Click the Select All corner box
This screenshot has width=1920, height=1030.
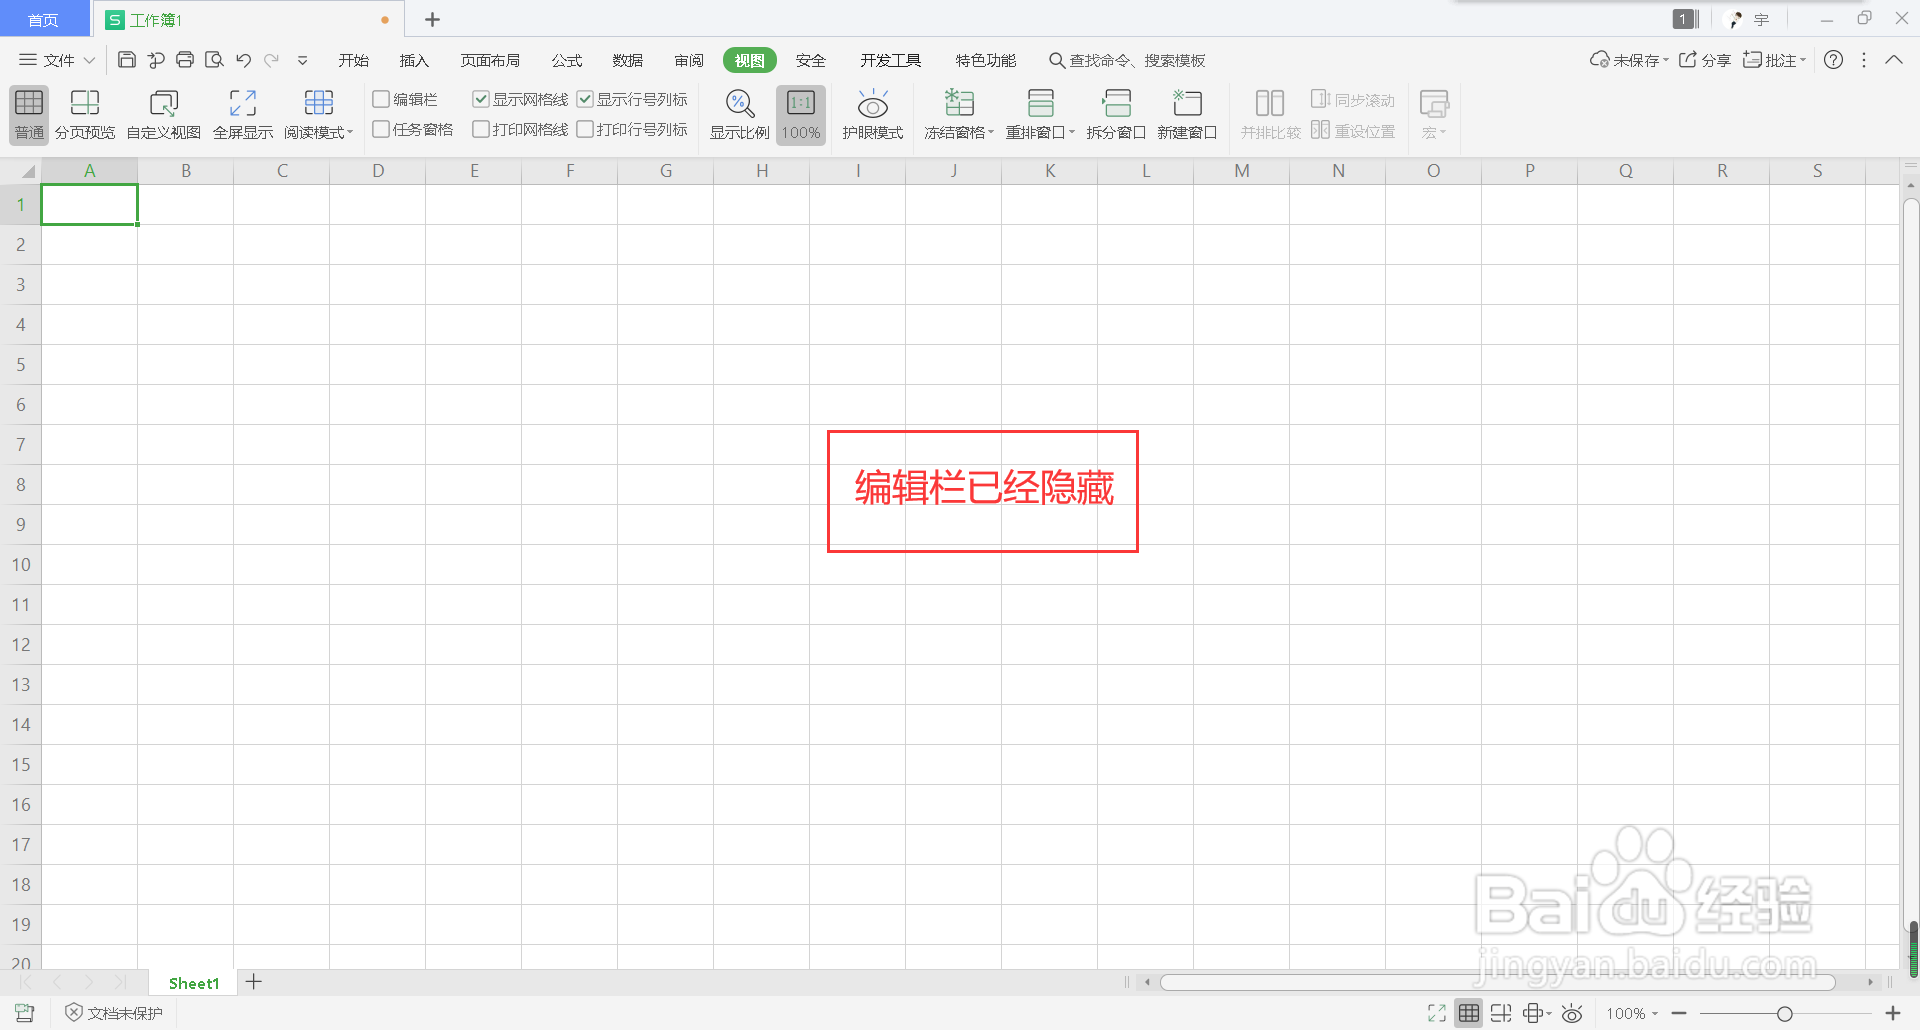tap(21, 171)
